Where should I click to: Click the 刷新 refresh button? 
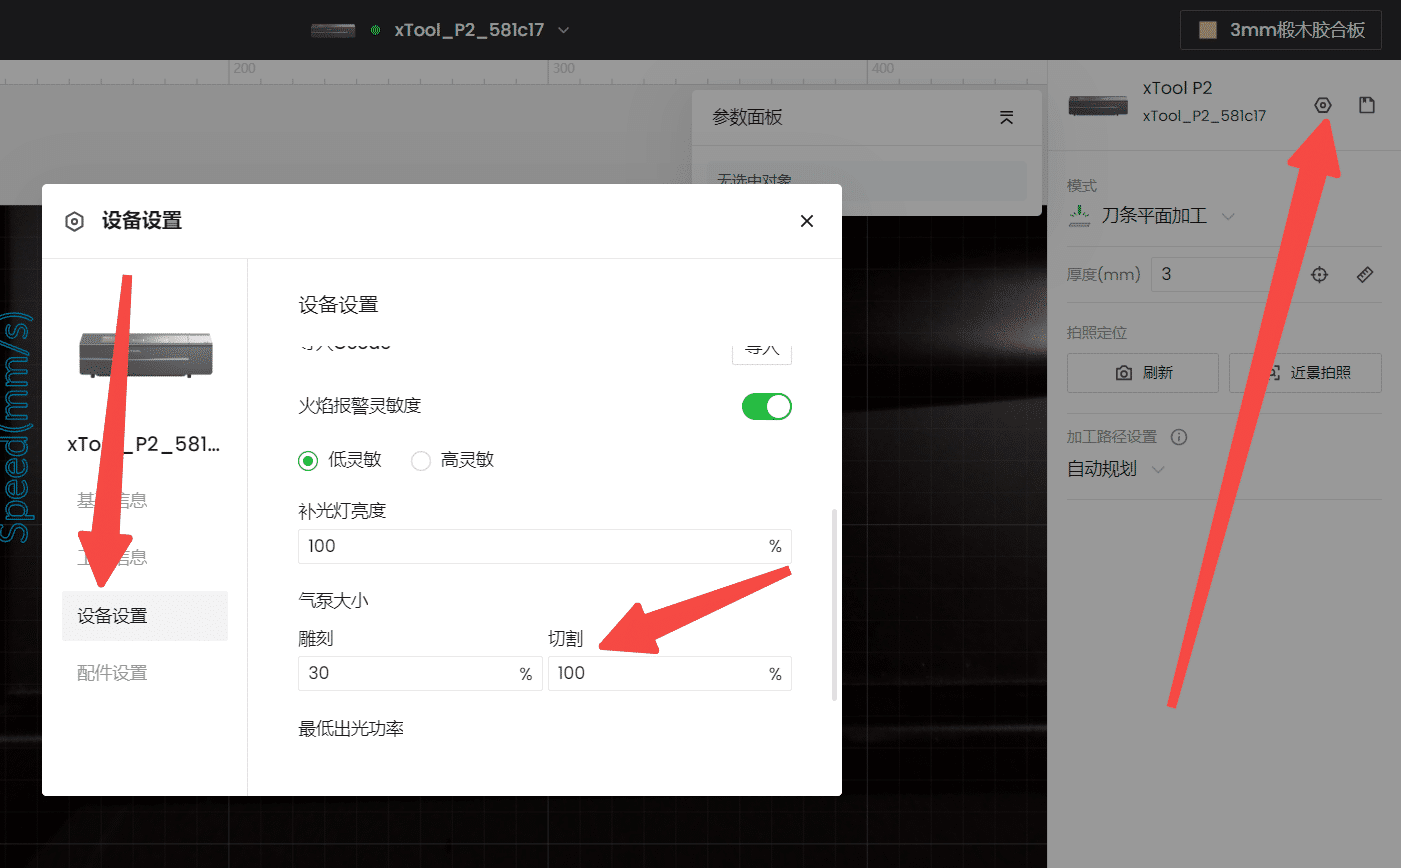[1143, 373]
